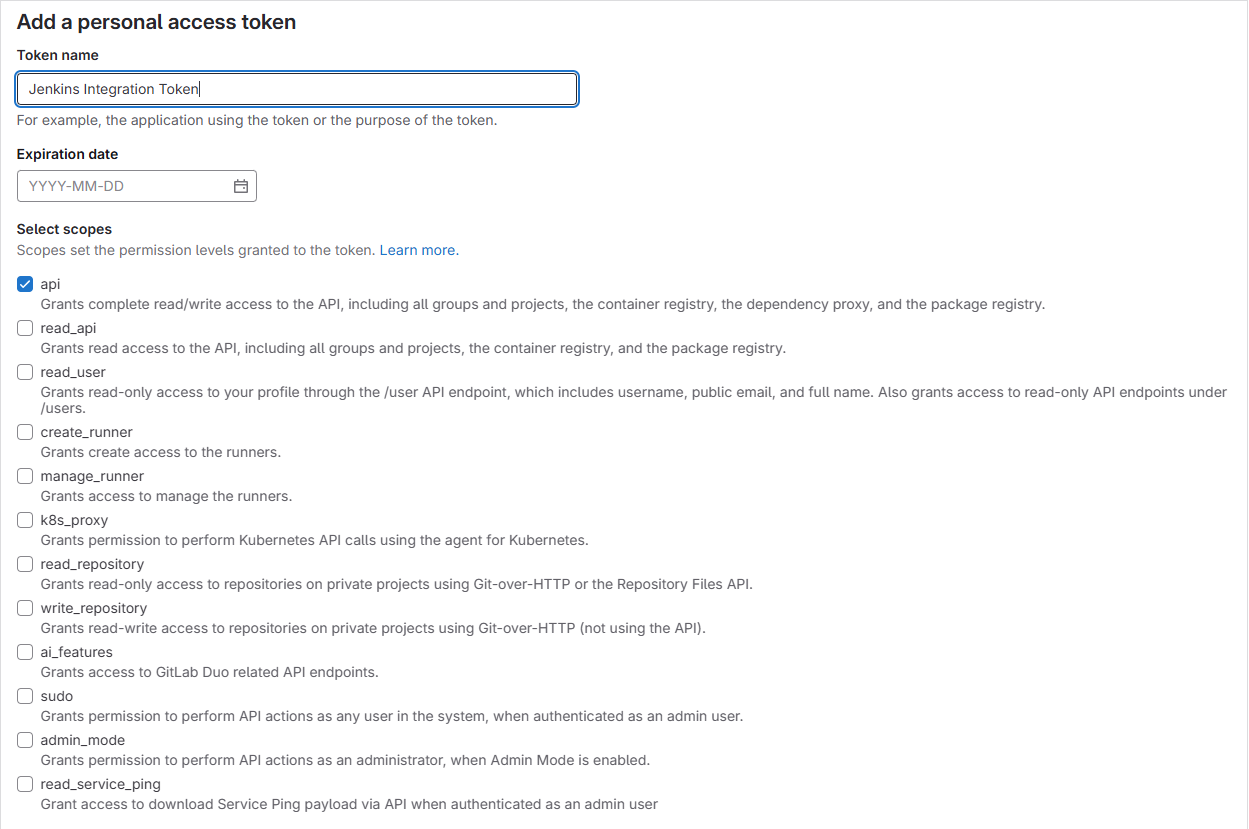Uncheck the api scope checkbox
This screenshot has width=1249, height=829.
tap(25, 284)
